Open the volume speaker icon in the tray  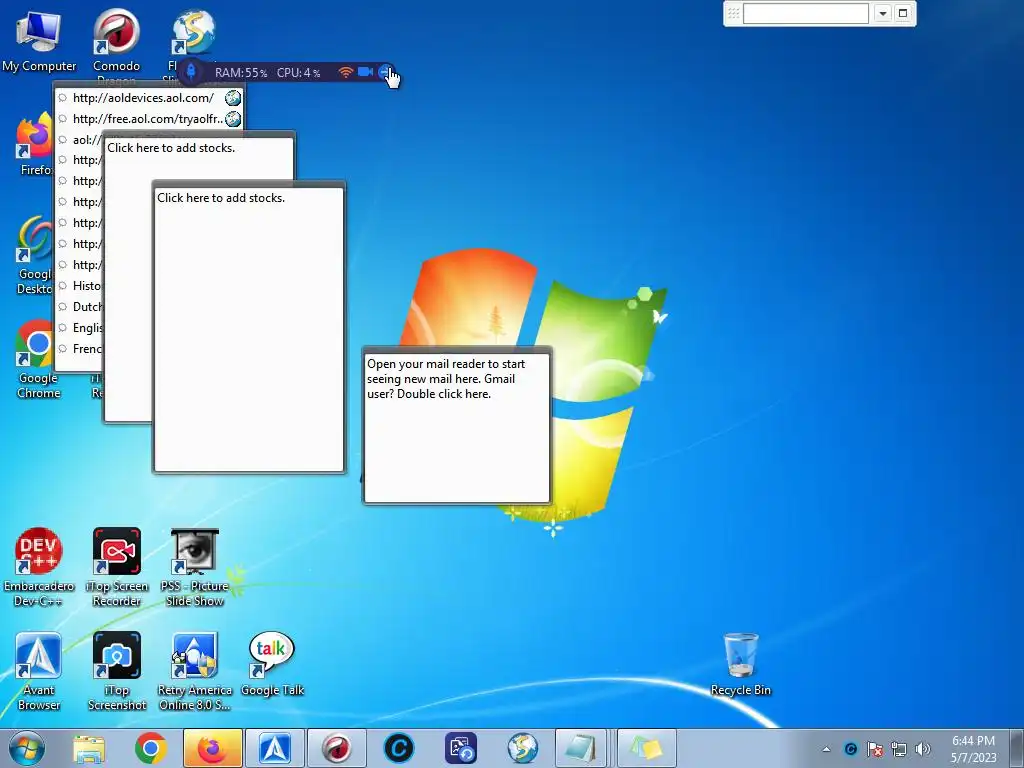(923, 749)
